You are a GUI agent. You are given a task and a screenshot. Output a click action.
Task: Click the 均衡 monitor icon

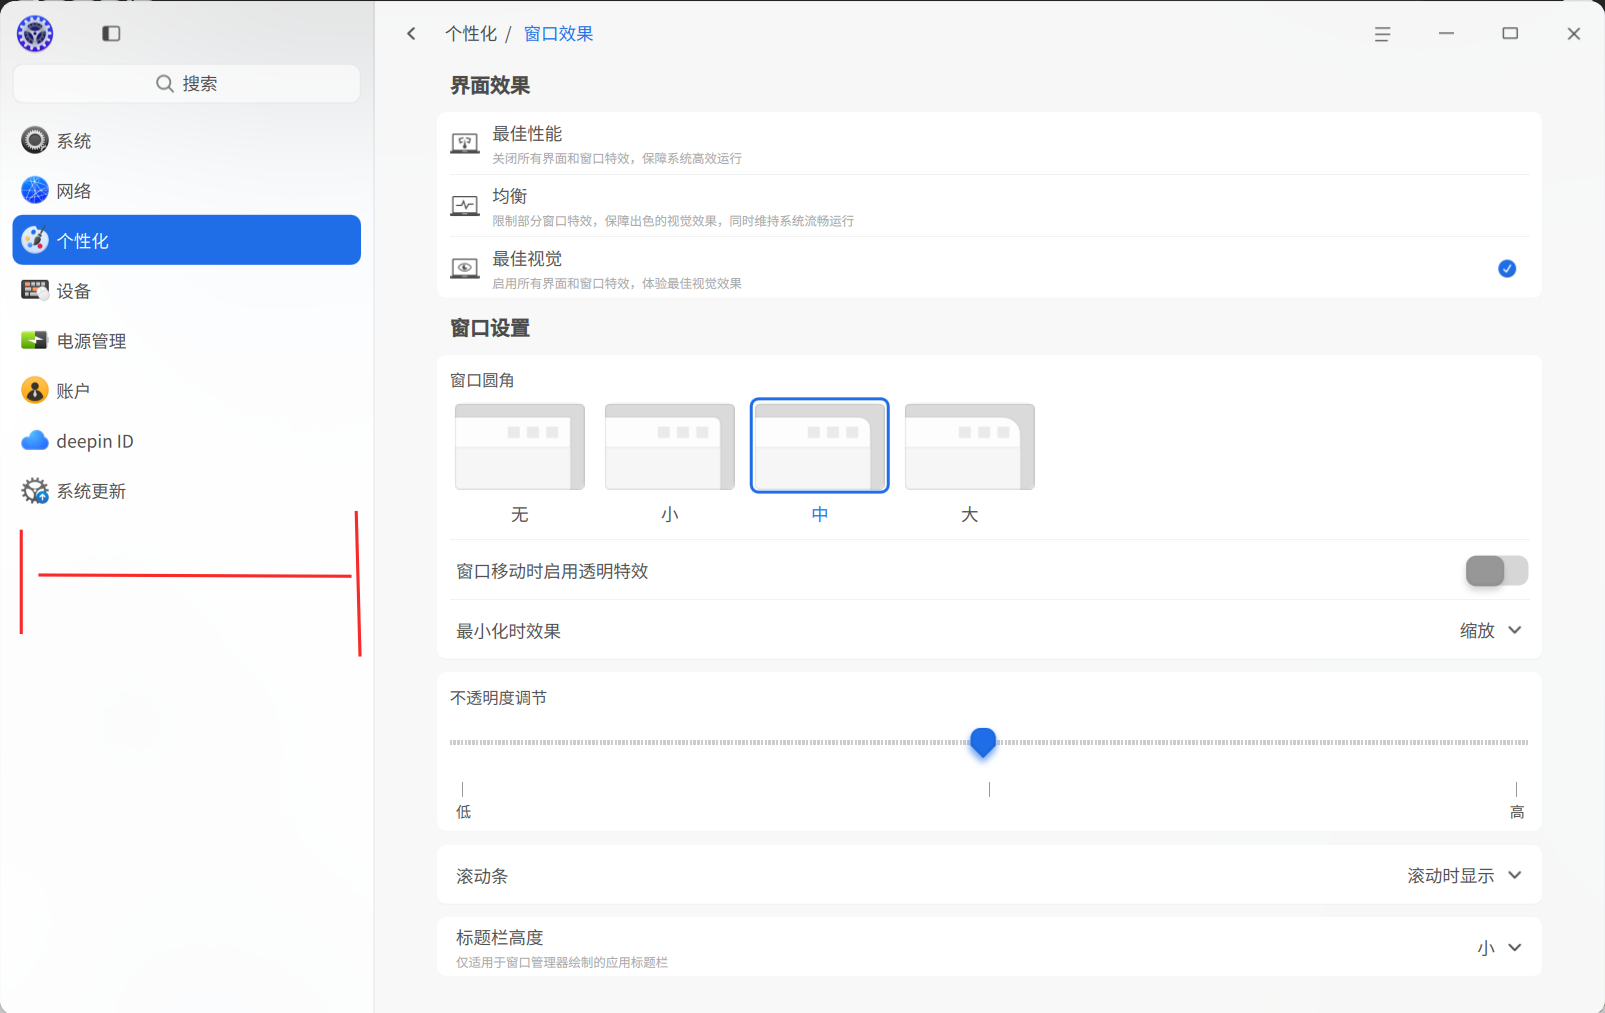pyautogui.click(x=464, y=206)
